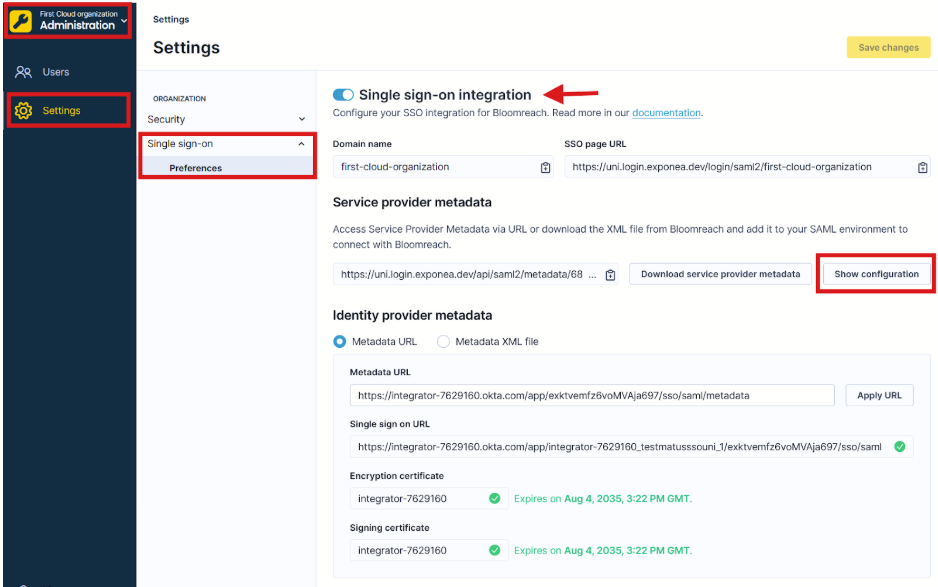Choose the Metadata XML file option
The width and height of the screenshot is (938, 587).
443,339
